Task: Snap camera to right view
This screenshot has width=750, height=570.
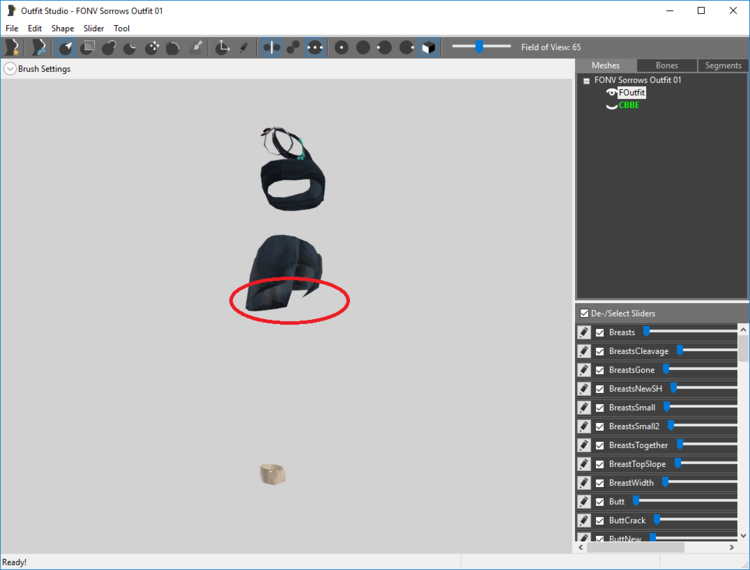Action: click(407, 47)
